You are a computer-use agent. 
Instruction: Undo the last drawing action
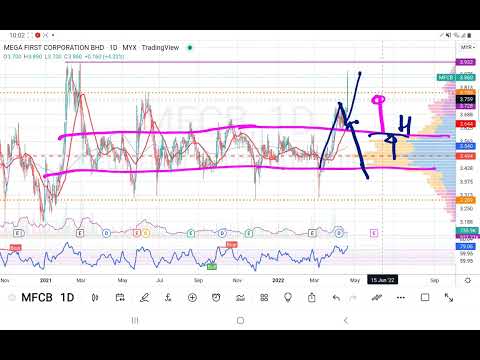click(x=336, y=298)
